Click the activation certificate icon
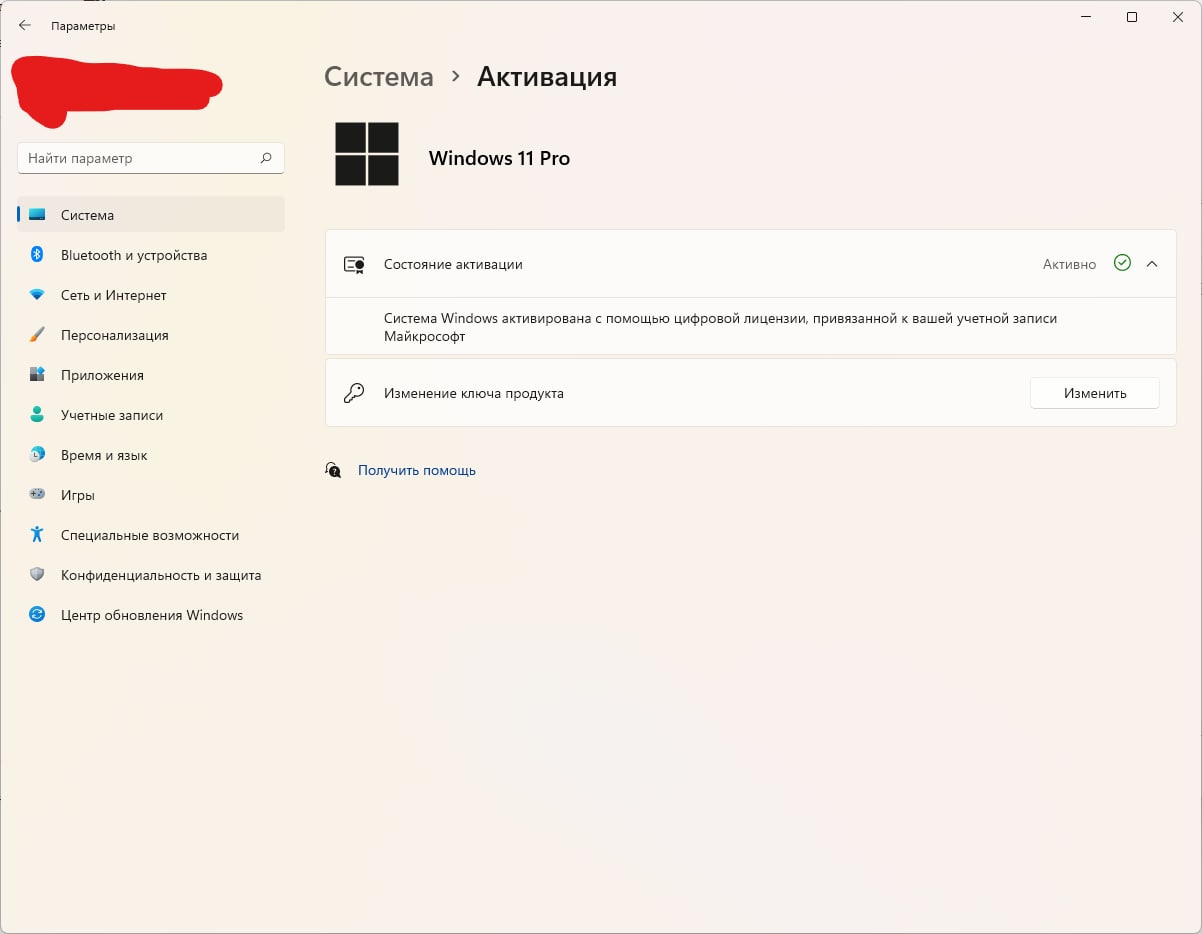The image size is (1202, 934). 354,265
